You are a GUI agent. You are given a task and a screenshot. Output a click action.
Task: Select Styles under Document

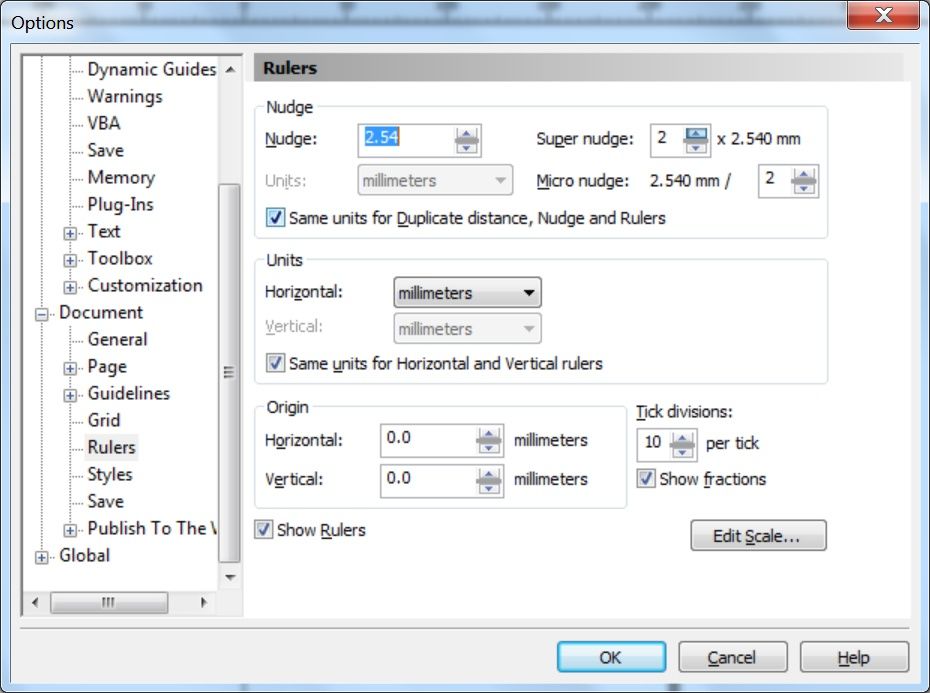[x=110, y=474]
